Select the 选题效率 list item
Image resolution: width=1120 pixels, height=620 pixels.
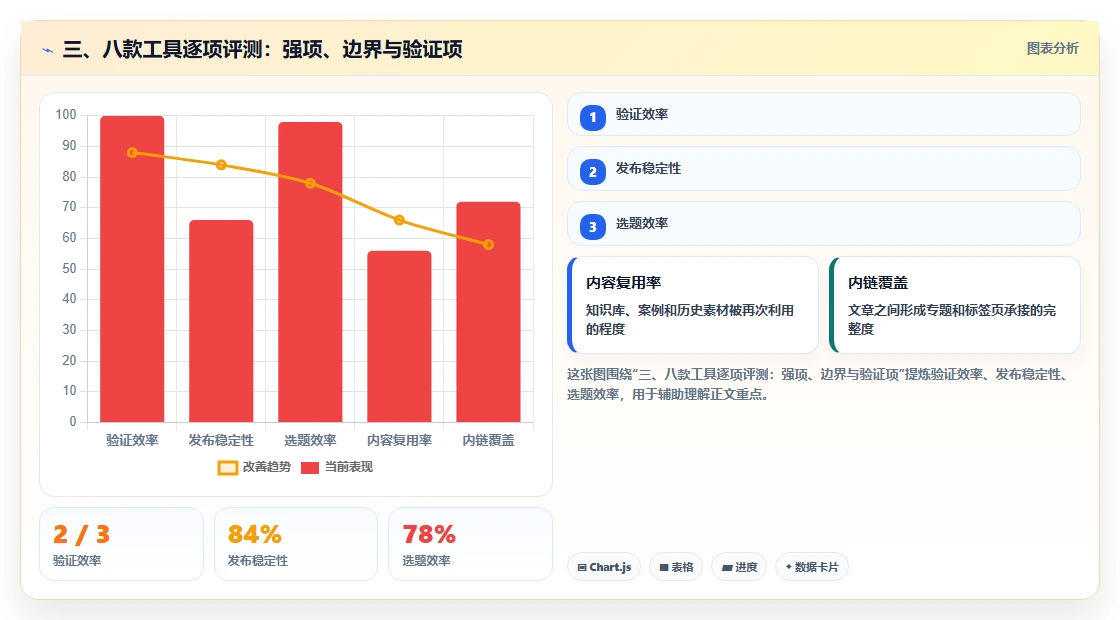[x=823, y=224]
